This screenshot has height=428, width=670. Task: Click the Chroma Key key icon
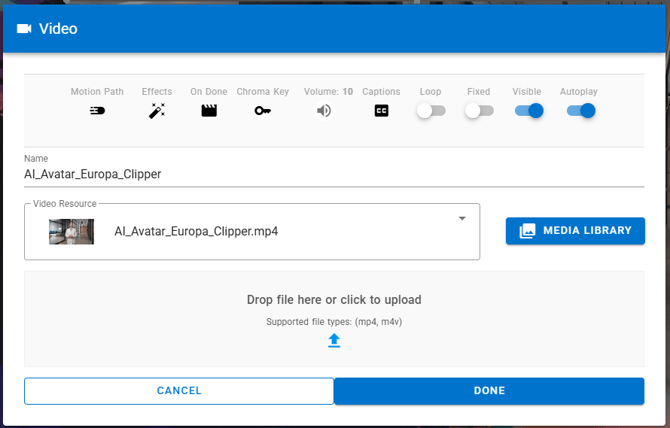(x=262, y=111)
